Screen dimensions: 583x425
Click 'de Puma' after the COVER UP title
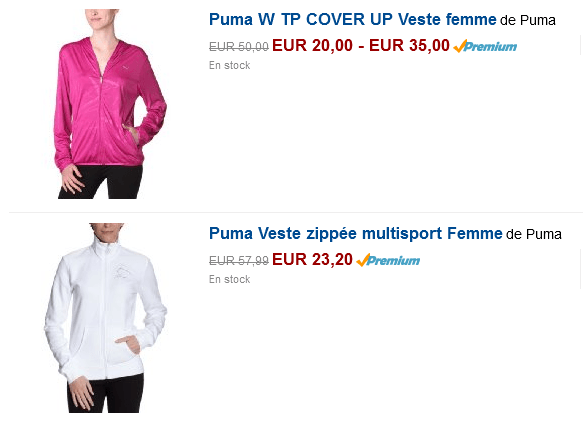click(x=528, y=20)
